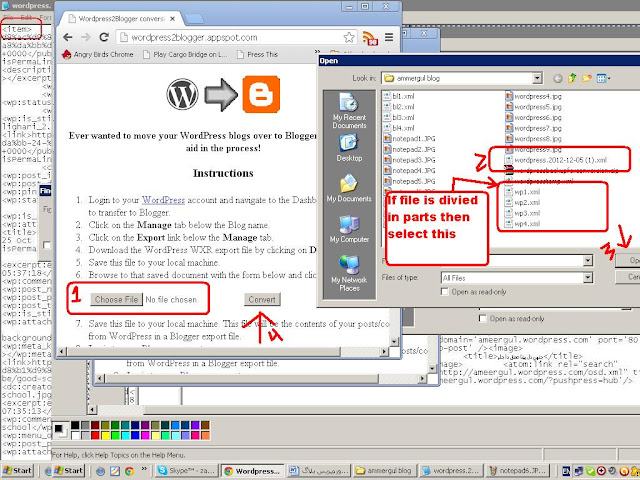Select file notepad2.JPG in the list
The image size is (640, 480).
(409, 149)
